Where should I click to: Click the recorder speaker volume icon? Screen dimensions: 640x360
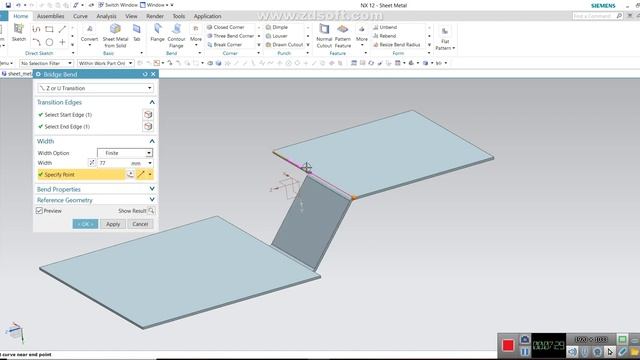pos(572,351)
